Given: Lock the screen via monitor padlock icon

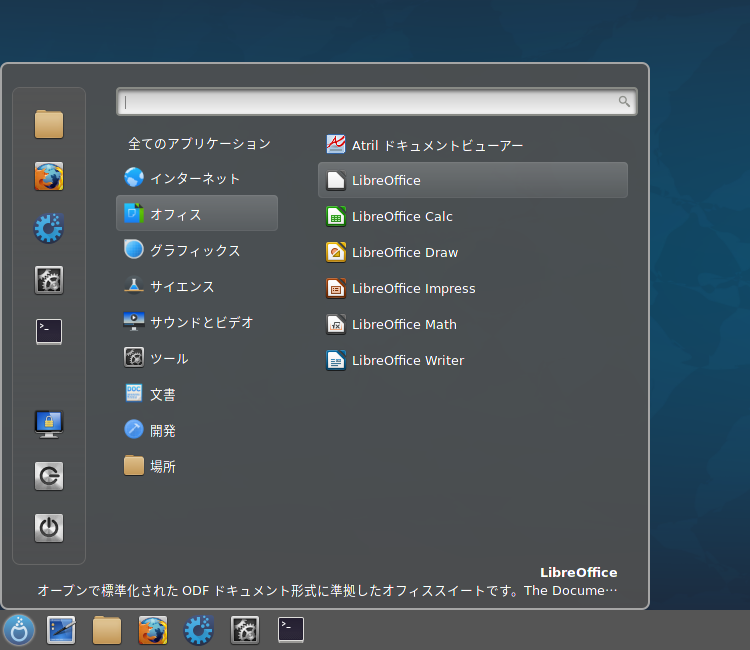Looking at the screenshot, I should point(49,424).
